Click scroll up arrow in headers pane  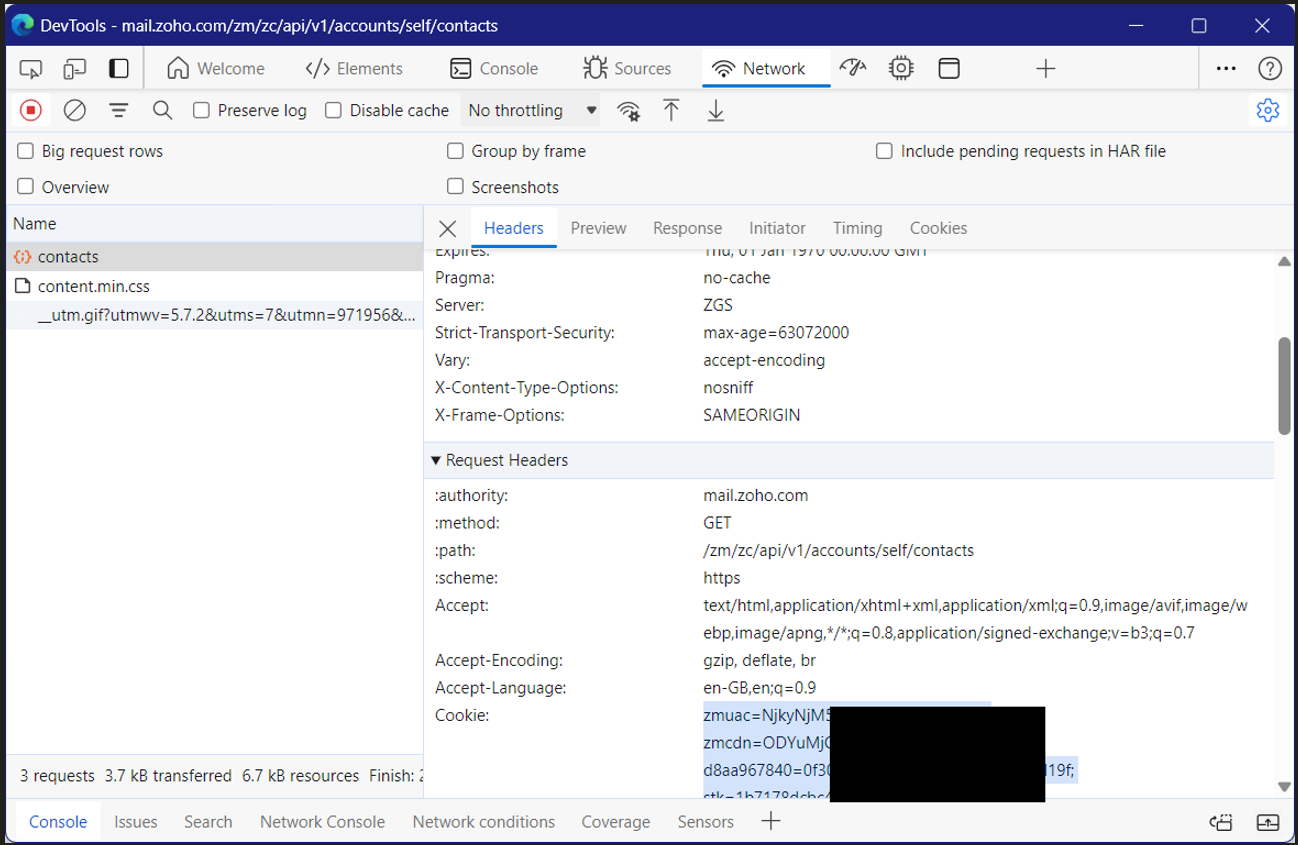pos(1284,262)
